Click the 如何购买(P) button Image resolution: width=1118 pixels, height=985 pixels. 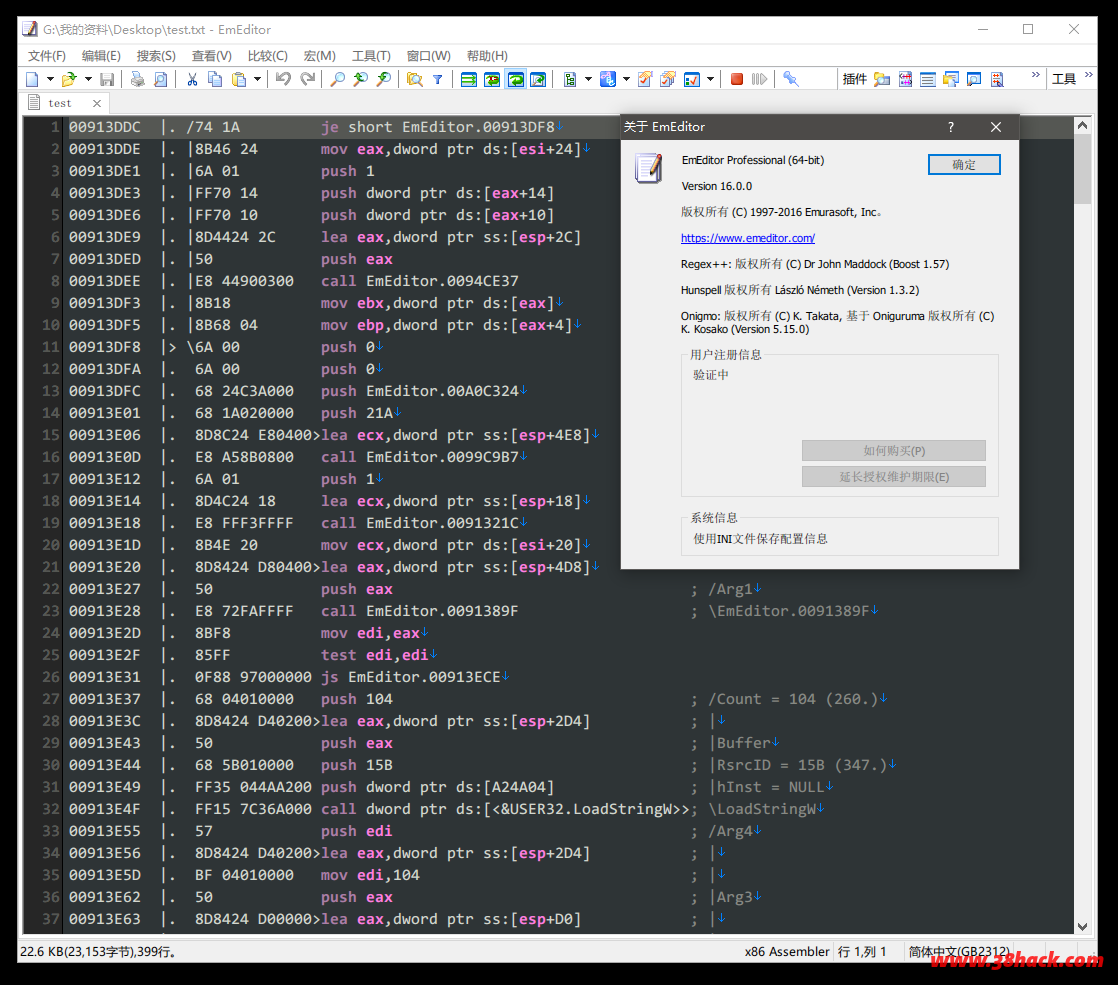coord(894,451)
